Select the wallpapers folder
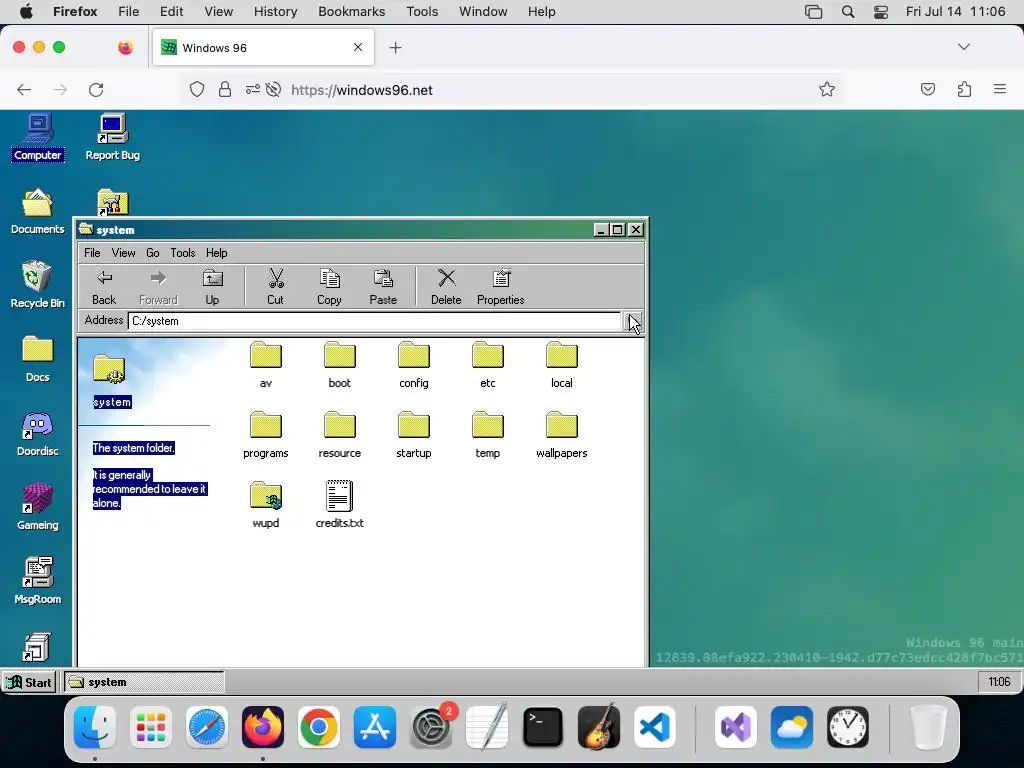 point(562,435)
